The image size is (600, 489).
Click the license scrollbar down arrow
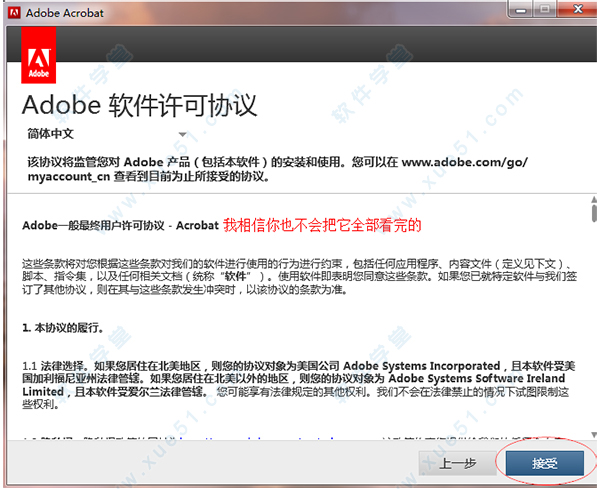[x=594, y=435]
